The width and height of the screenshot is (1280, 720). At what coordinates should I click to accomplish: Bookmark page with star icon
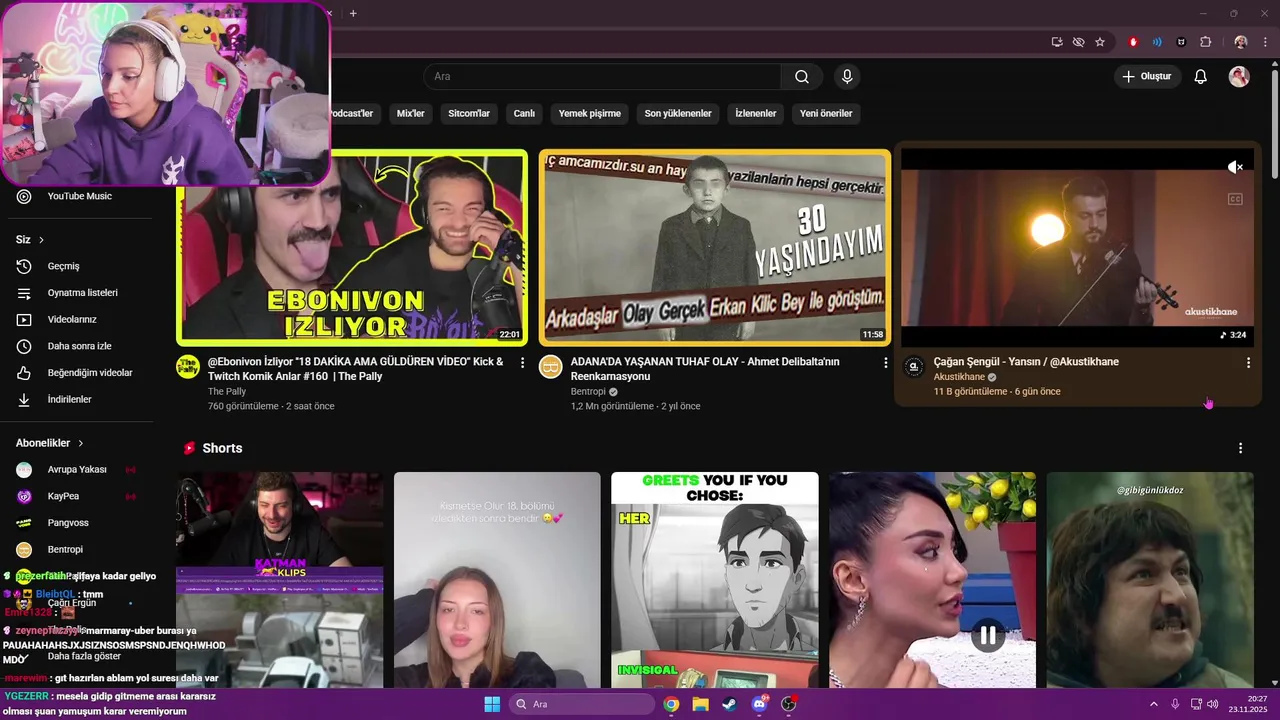click(x=1100, y=42)
